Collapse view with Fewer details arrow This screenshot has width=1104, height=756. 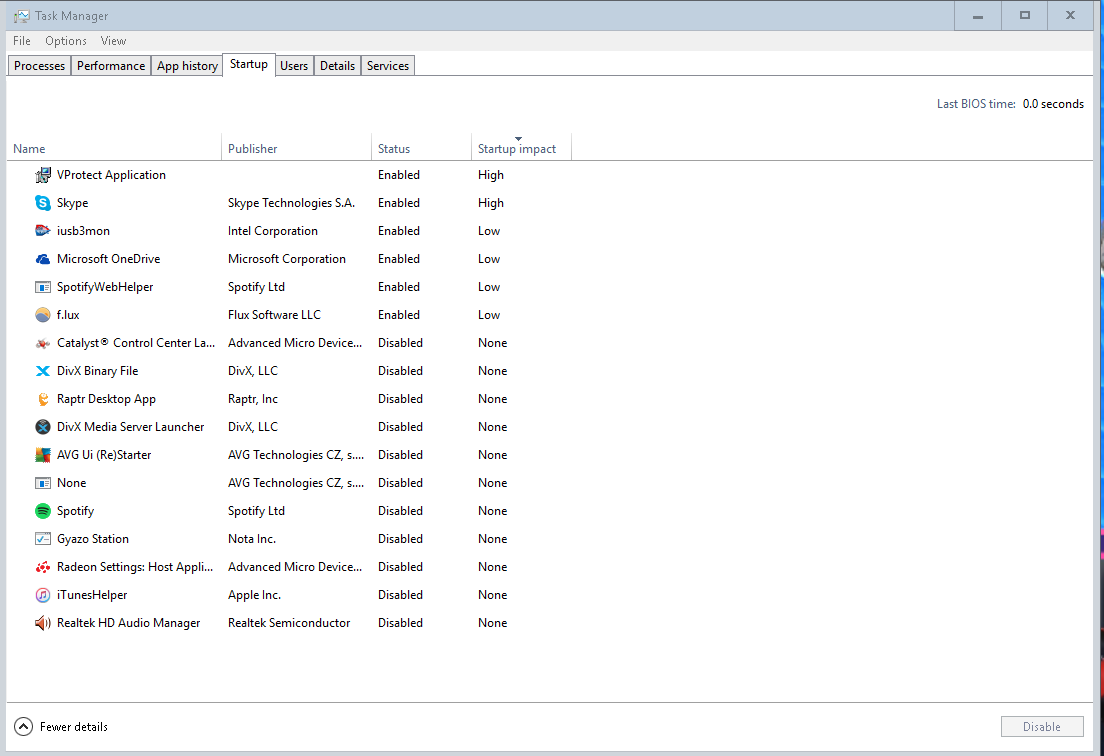(x=23, y=726)
